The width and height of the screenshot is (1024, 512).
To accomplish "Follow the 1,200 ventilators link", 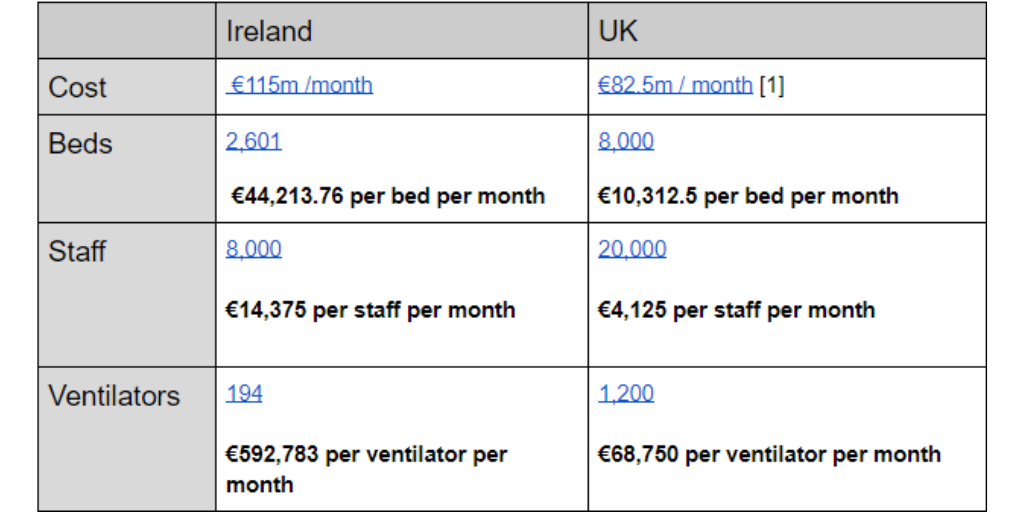I will pyautogui.click(x=626, y=394).
